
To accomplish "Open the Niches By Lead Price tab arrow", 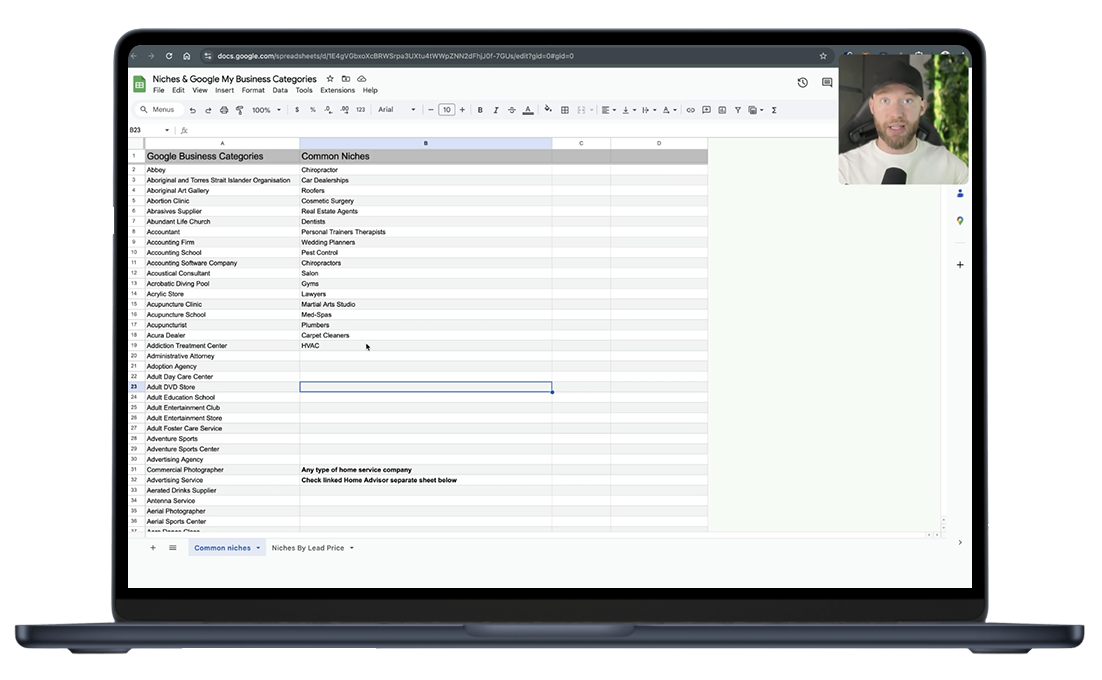I will tap(351, 548).
